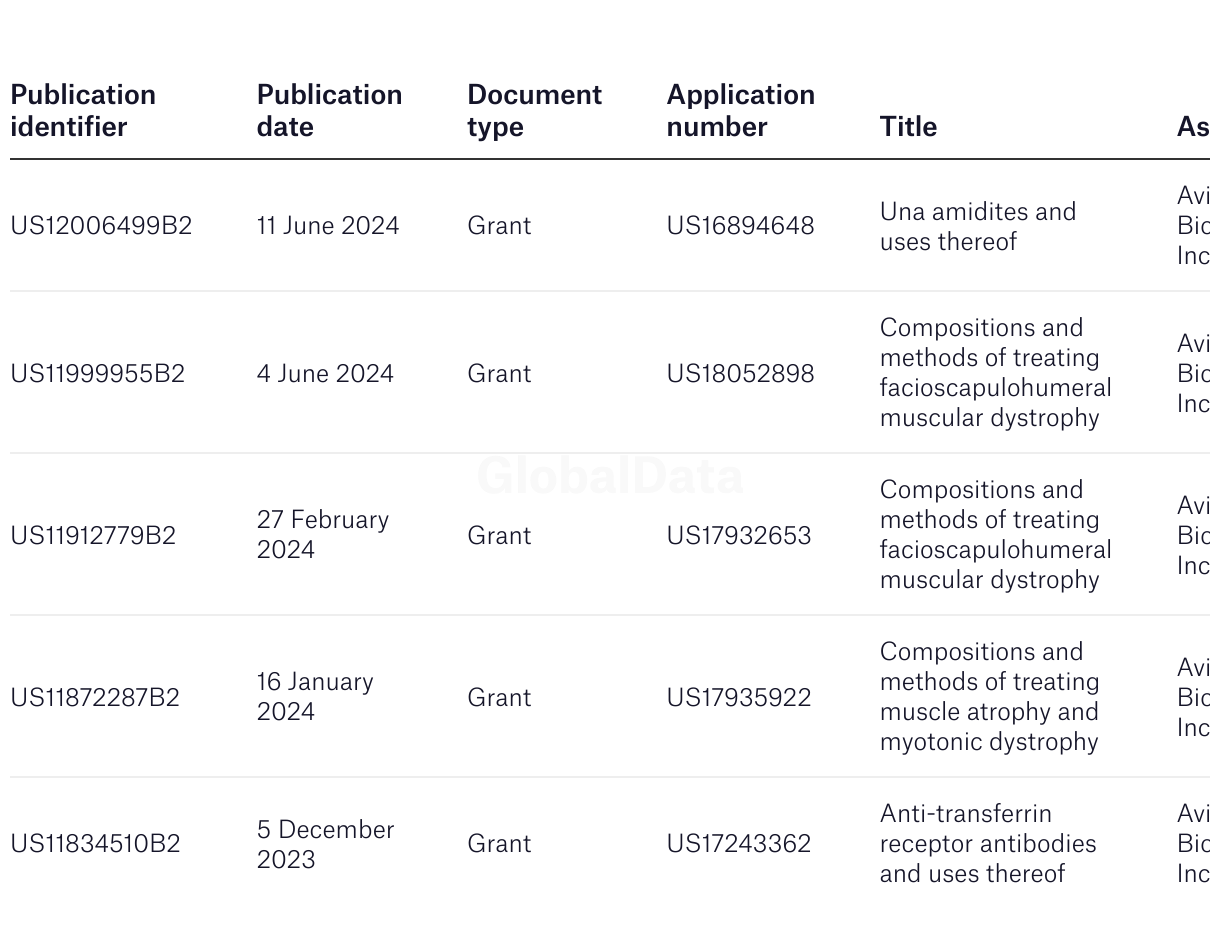Viewport: 1220px width, 950px height.
Task: Click the Publication identifier column header
Action: tap(83, 110)
